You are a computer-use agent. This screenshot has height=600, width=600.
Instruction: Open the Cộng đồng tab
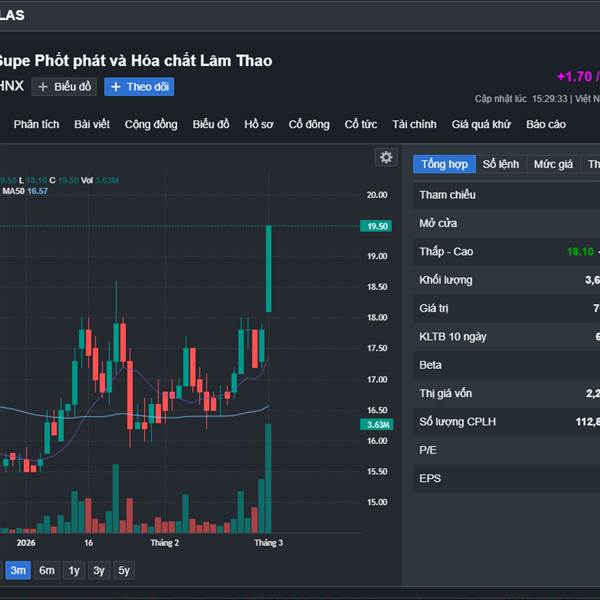(151, 124)
